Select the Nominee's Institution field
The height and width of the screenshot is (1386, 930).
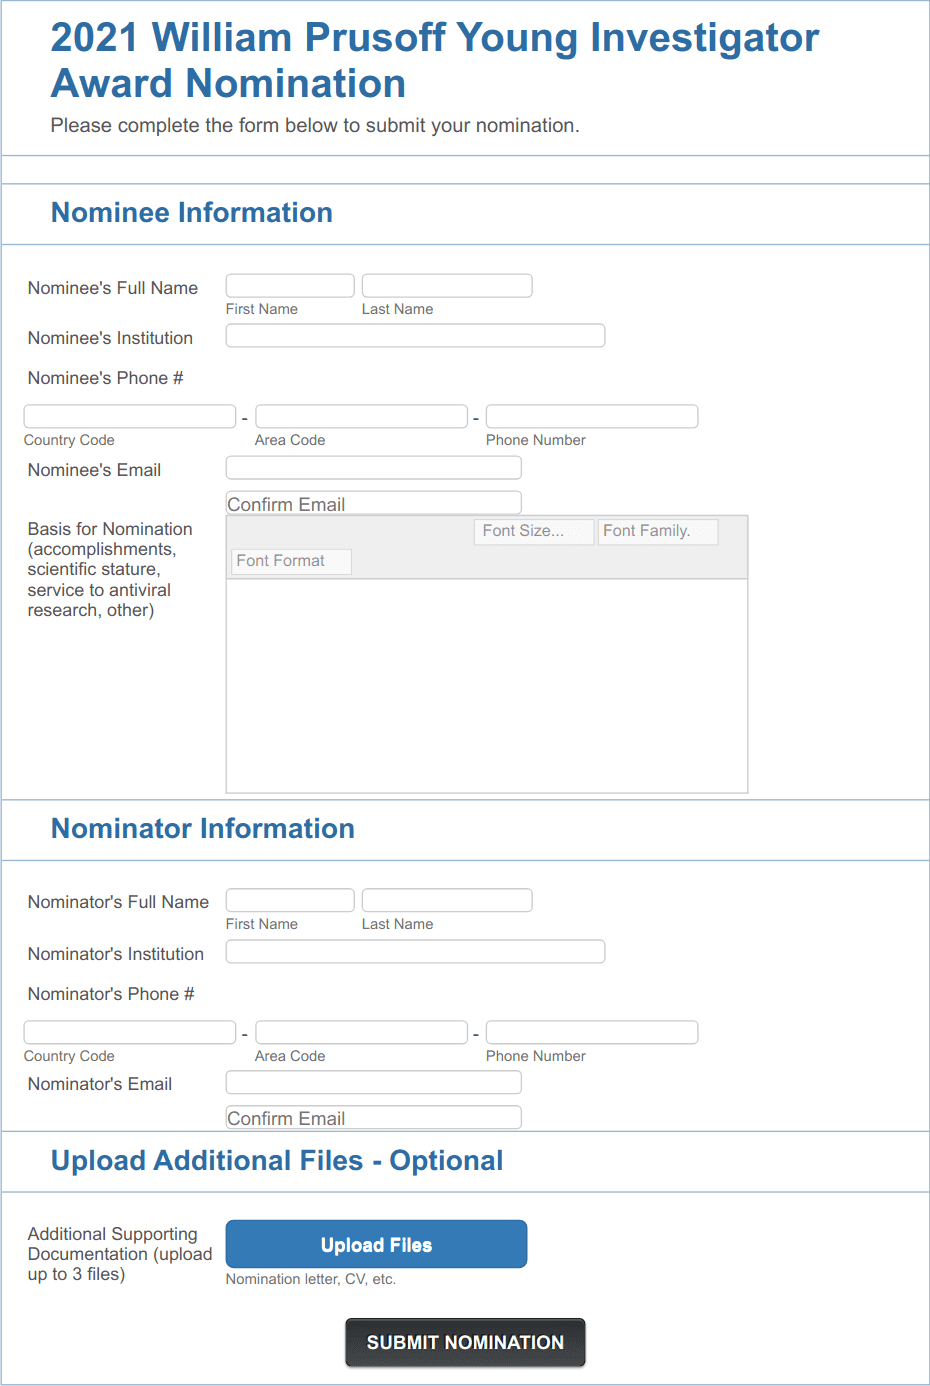(x=415, y=335)
